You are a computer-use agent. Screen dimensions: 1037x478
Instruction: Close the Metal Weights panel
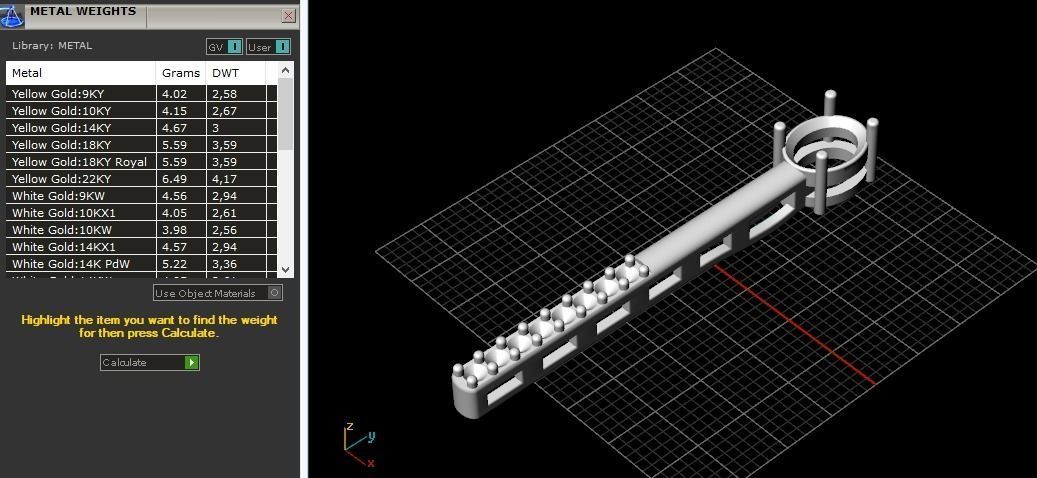tap(288, 16)
